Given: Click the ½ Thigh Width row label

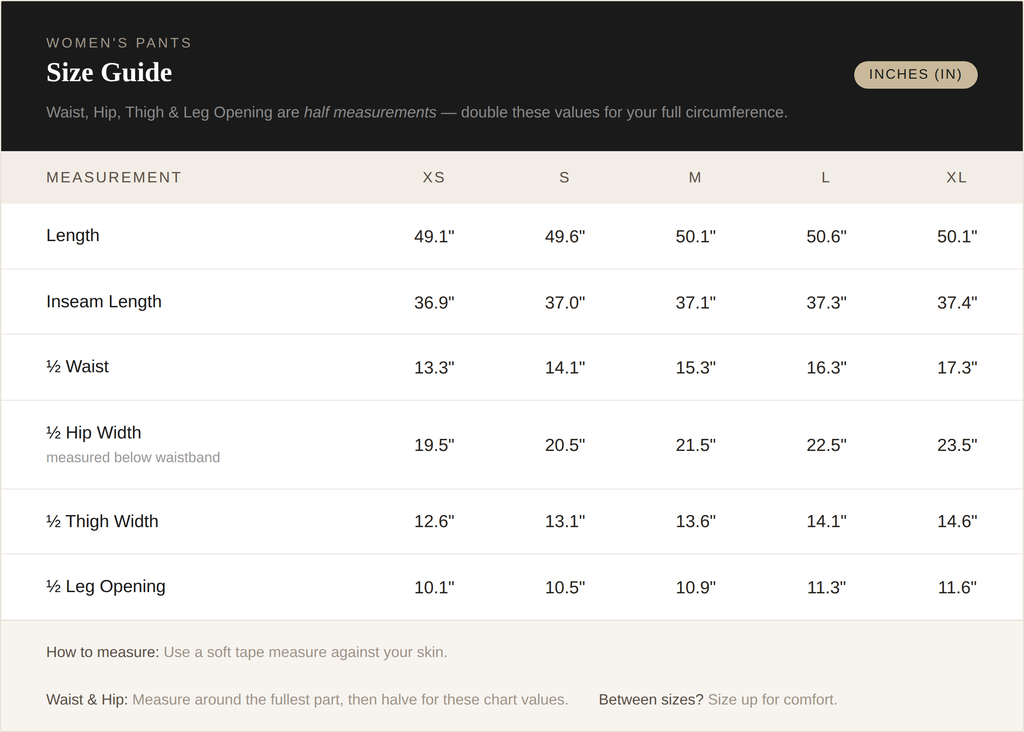Looking at the screenshot, I should (102, 522).
